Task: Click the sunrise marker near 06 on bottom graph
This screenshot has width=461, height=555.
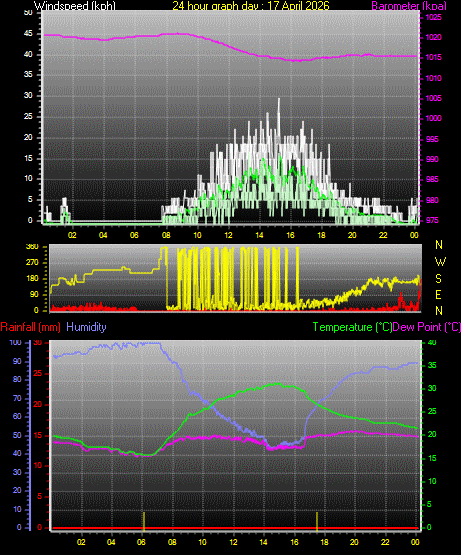Action: [x=144, y=521]
